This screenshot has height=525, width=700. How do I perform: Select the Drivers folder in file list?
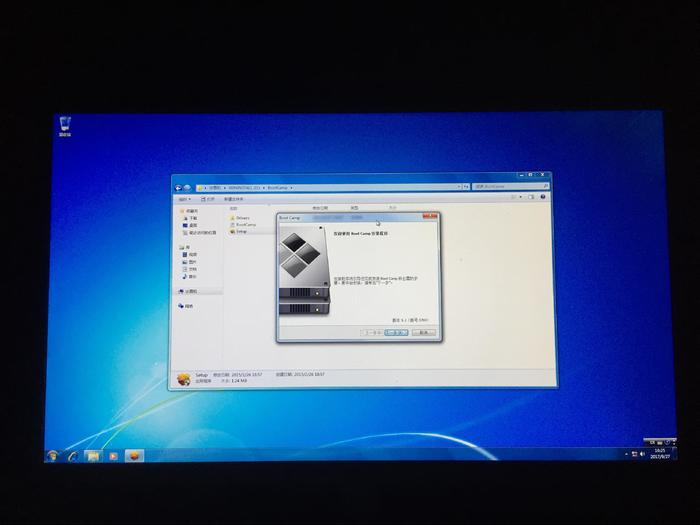239,218
